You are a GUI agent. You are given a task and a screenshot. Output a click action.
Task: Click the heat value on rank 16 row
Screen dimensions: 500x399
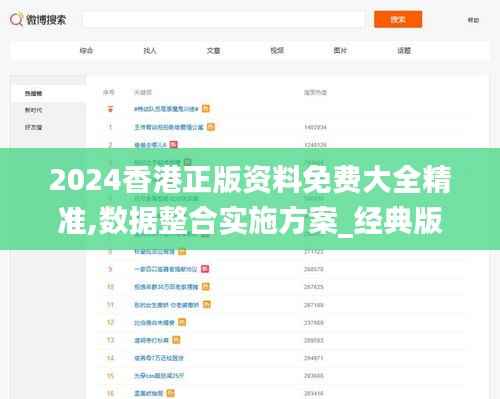[314, 394]
